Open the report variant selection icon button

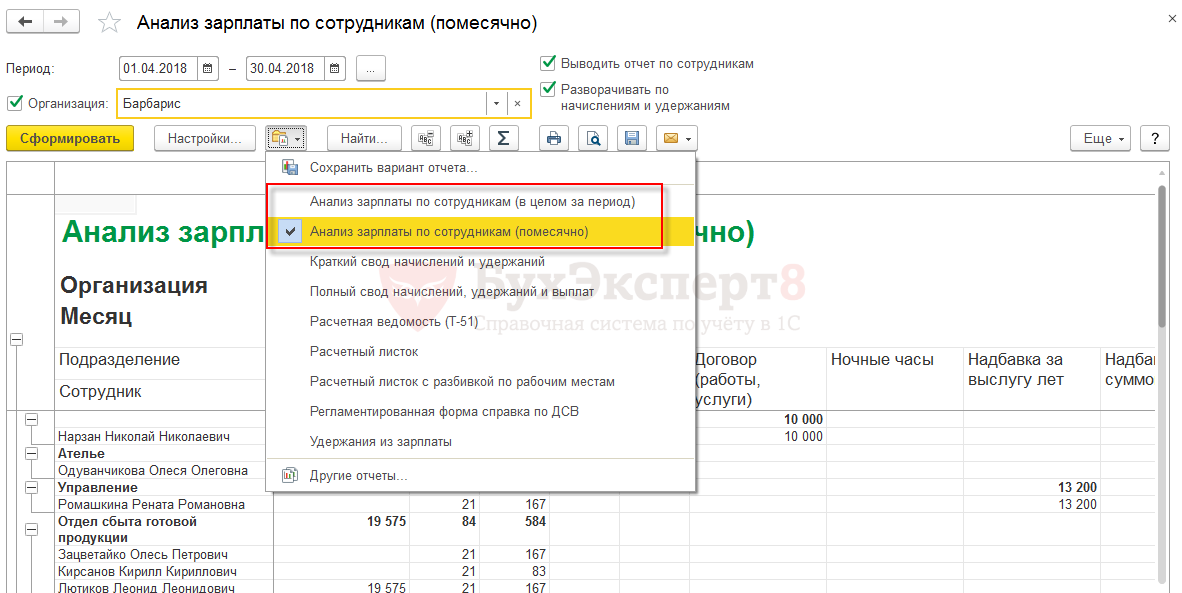[286, 139]
